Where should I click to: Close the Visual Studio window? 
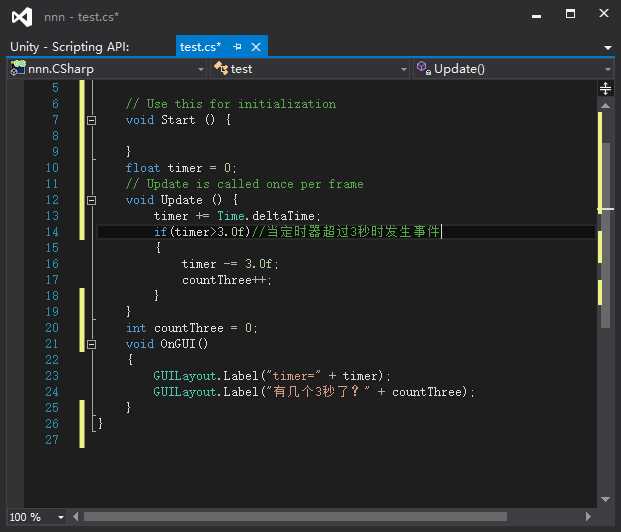coord(604,13)
